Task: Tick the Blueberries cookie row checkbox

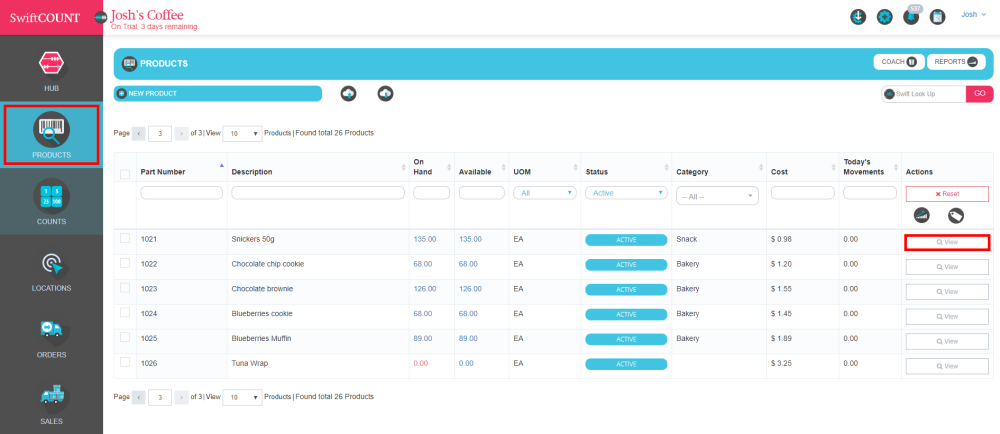Action: coord(125,313)
